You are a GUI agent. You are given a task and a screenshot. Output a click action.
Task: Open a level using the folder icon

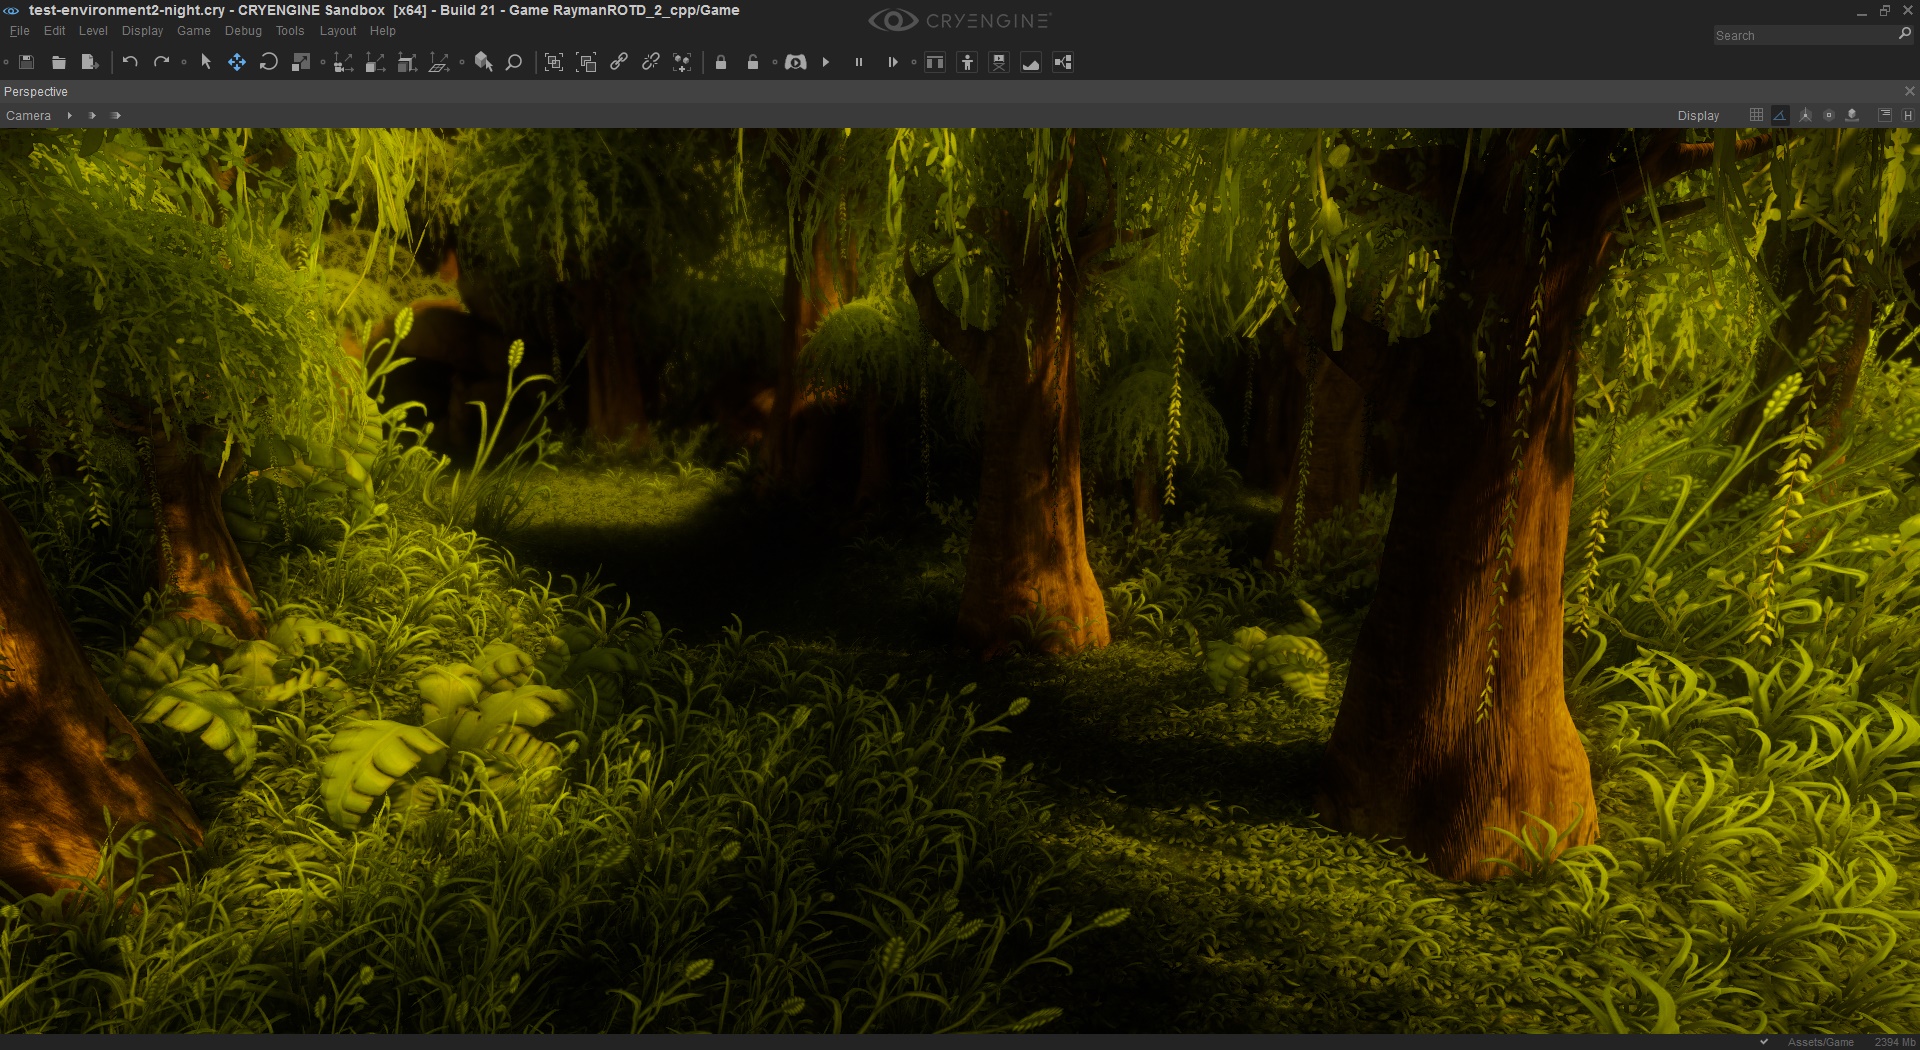[x=59, y=62]
